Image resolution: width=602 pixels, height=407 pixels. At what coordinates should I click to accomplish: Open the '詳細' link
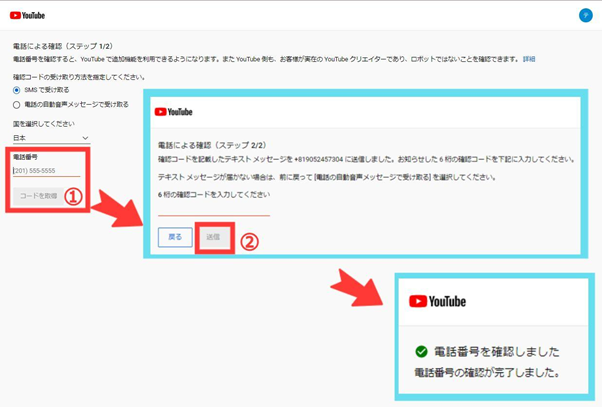coord(529,59)
